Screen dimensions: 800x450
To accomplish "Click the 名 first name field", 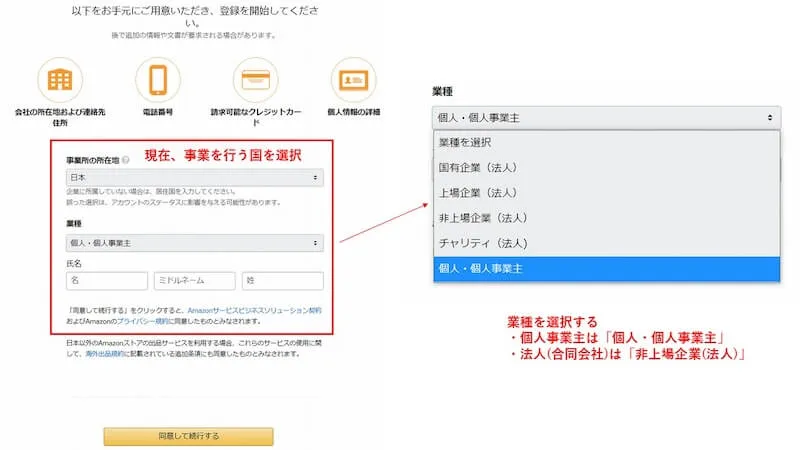I will [106, 281].
